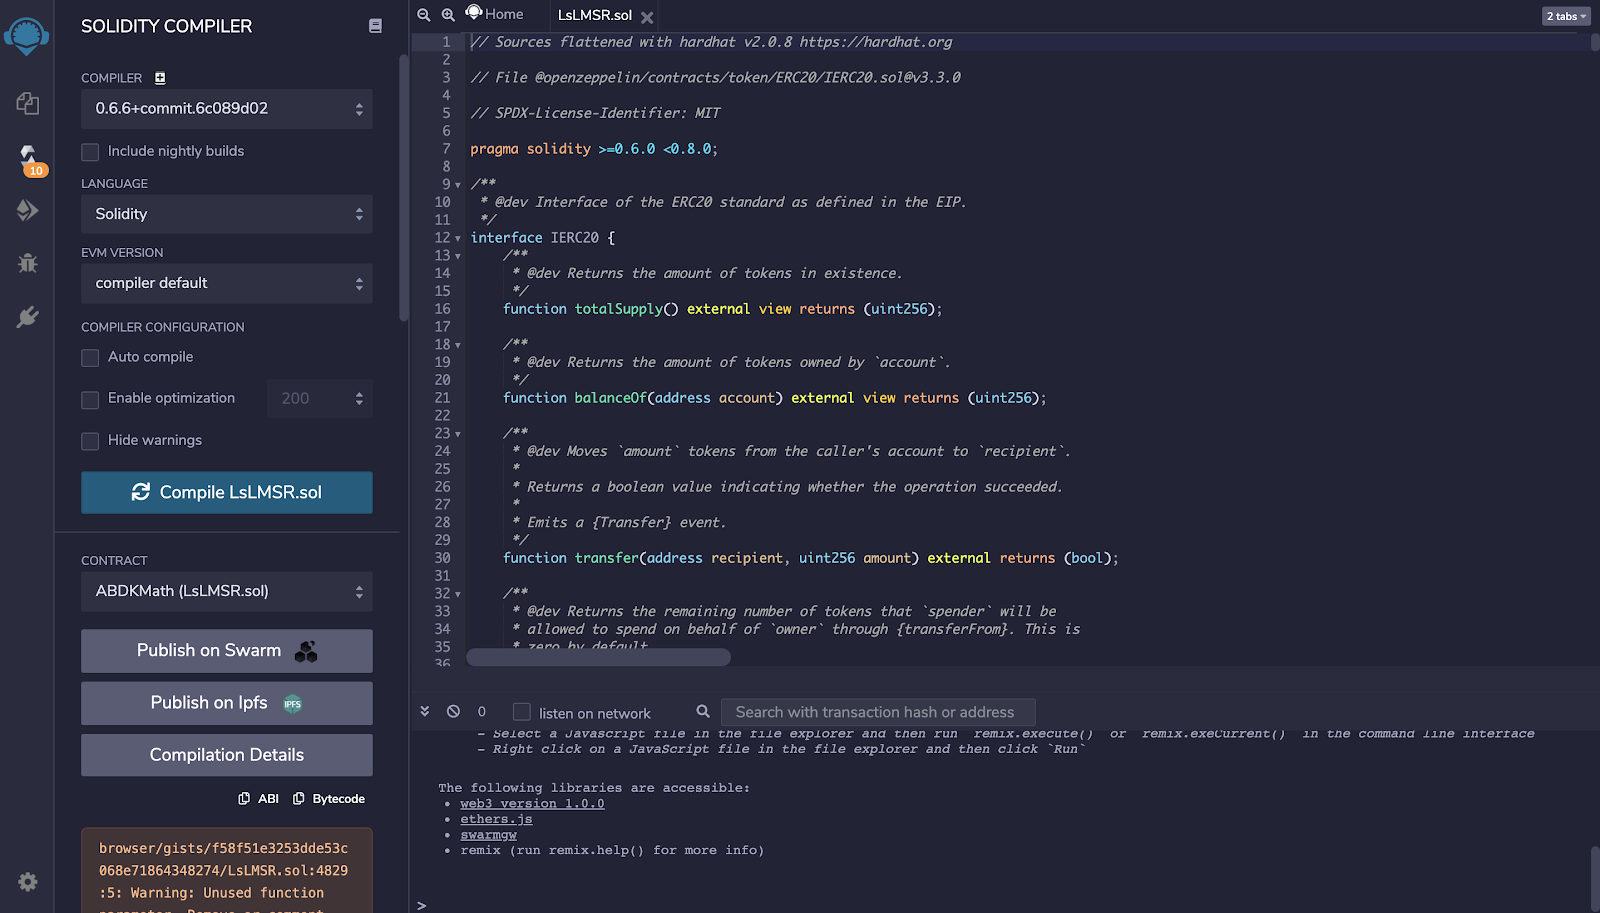1600x913 pixels.
Task: Toggle listen on network checkbox
Action: coord(521,712)
